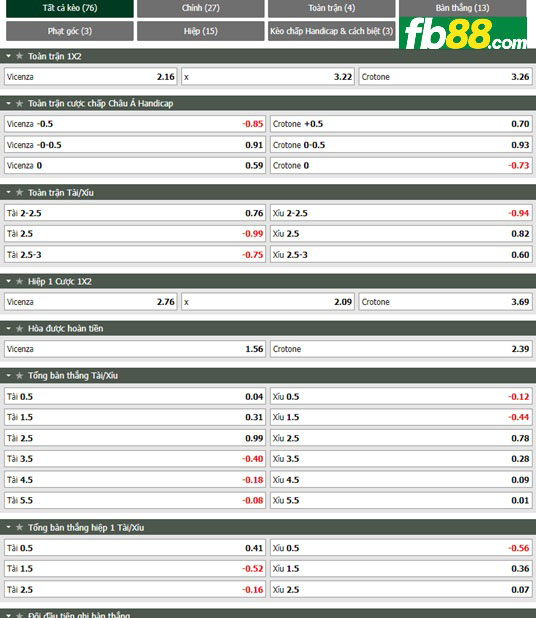Pick Vicenza 0 handicap at 0.59
This screenshot has width=536, height=618.
135,166
